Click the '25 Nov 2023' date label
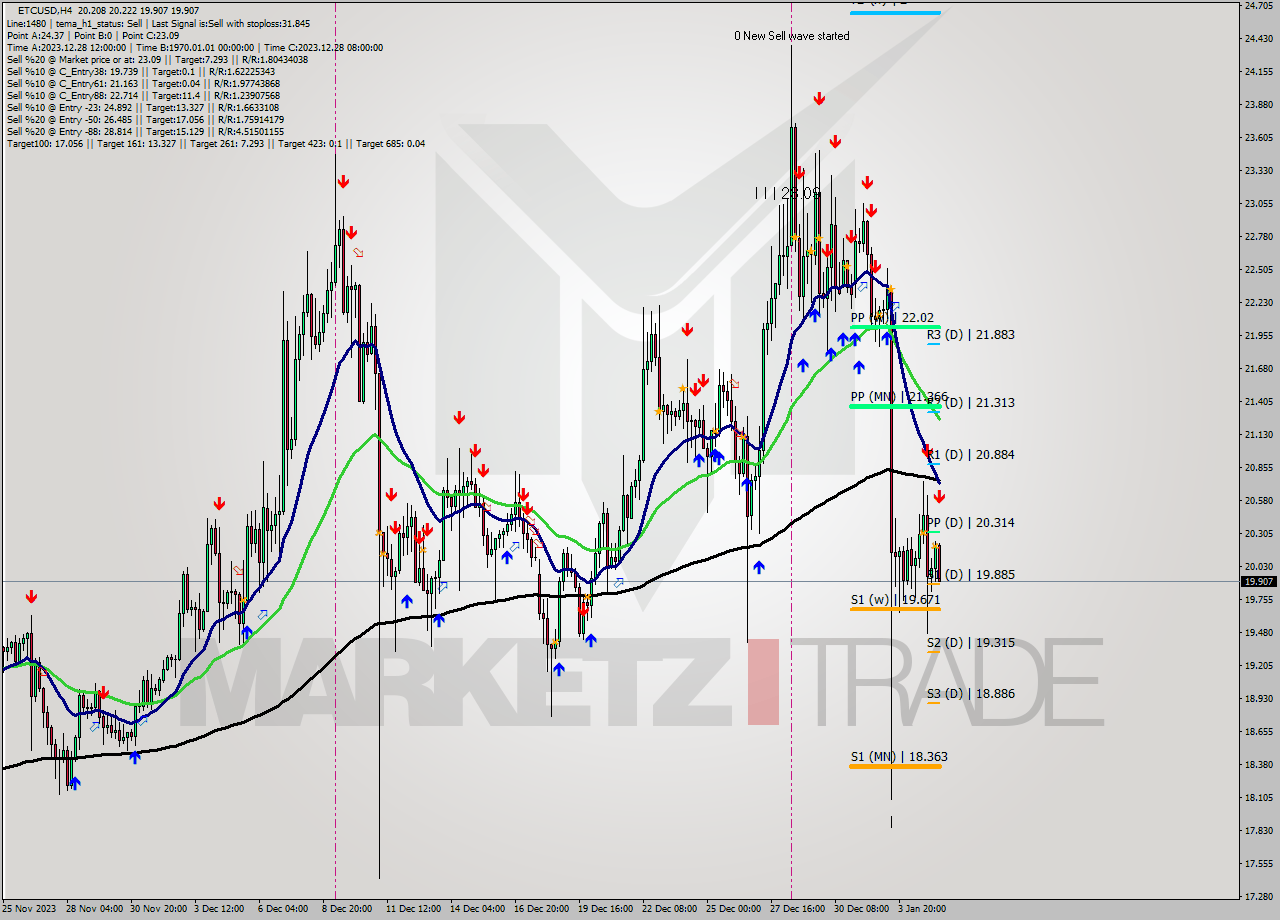The height and width of the screenshot is (920, 1280). (x=31, y=909)
